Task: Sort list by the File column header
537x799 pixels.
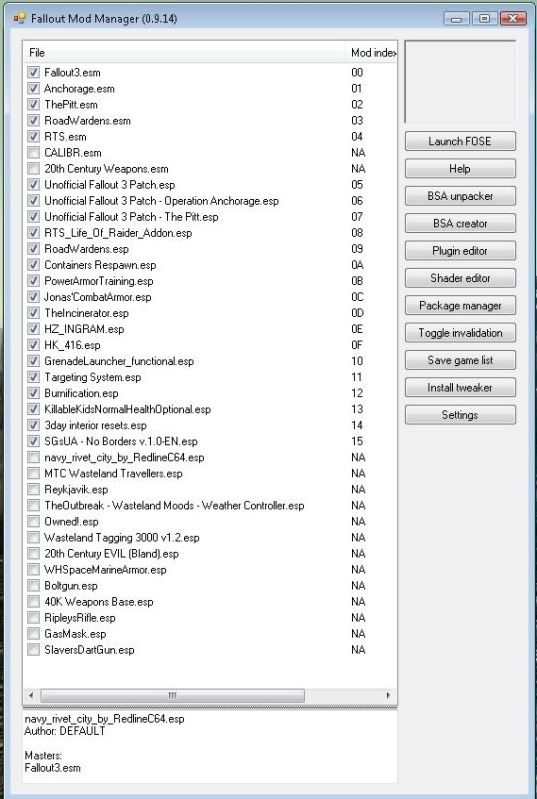Action: pyautogui.click(x=185, y=52)
